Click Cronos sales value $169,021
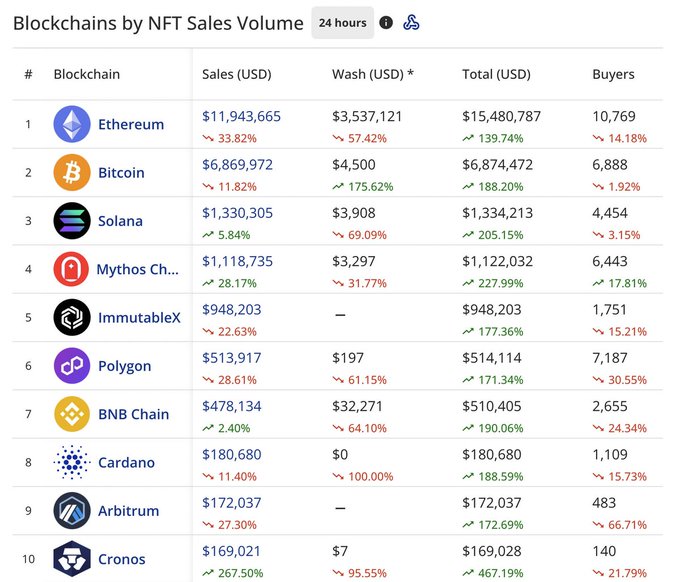The height and width of the screenshot is (582, 680). (x=232, y=551)
